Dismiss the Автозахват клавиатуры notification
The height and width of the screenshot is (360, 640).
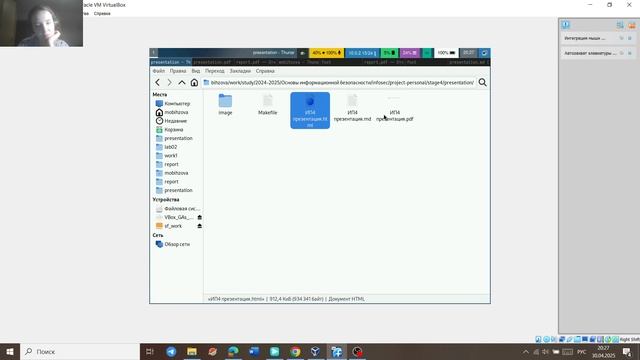pyautogui.click(x=630, y=53)
